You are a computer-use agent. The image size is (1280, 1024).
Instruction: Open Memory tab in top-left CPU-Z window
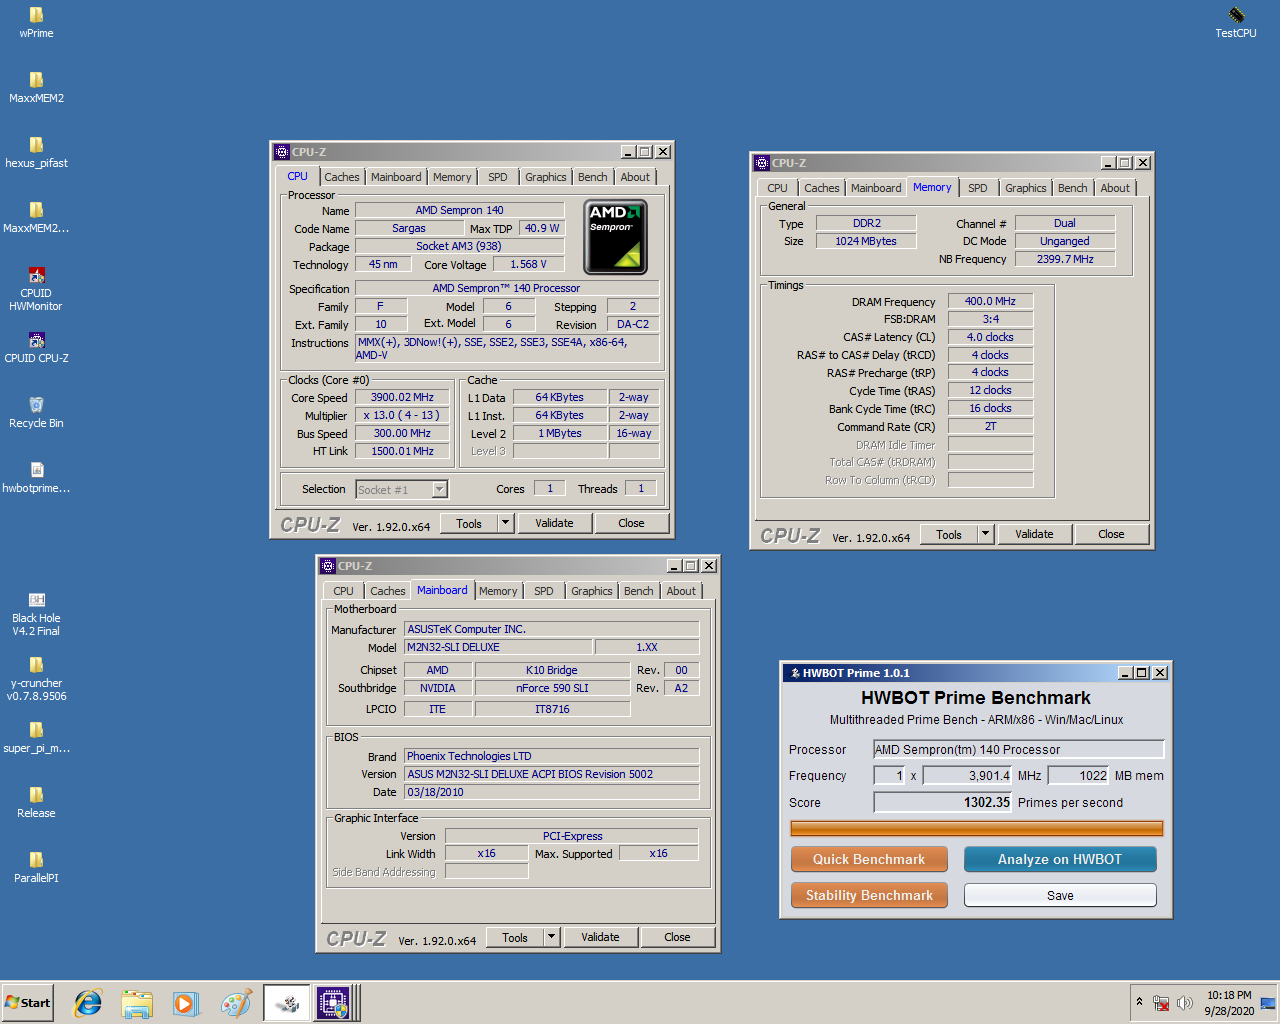(452, 177)
